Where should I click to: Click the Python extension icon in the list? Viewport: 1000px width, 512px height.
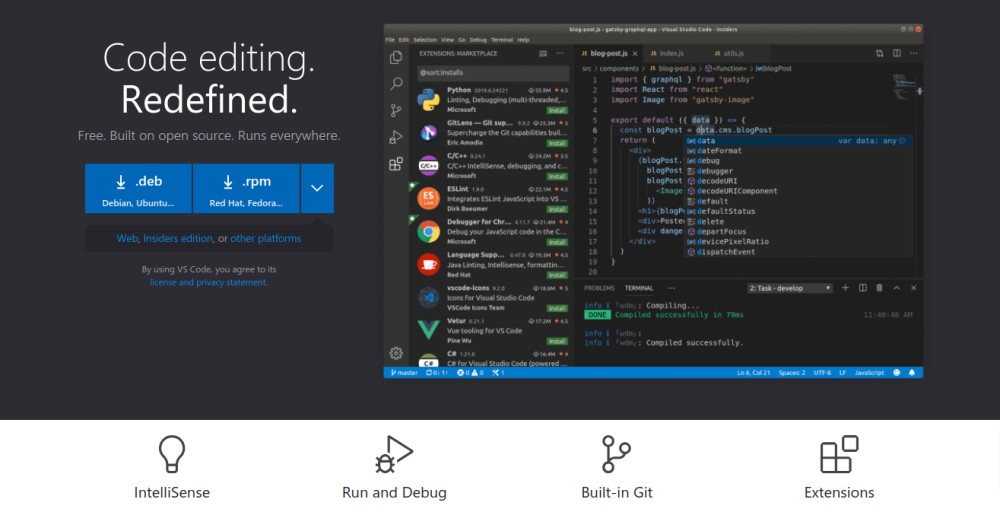coord(429,99)
